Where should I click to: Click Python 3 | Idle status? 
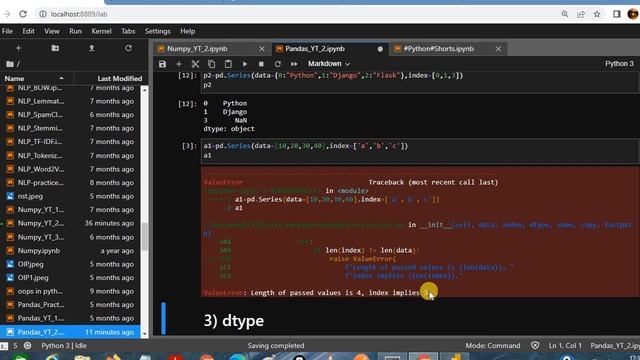tap(64, 346)
